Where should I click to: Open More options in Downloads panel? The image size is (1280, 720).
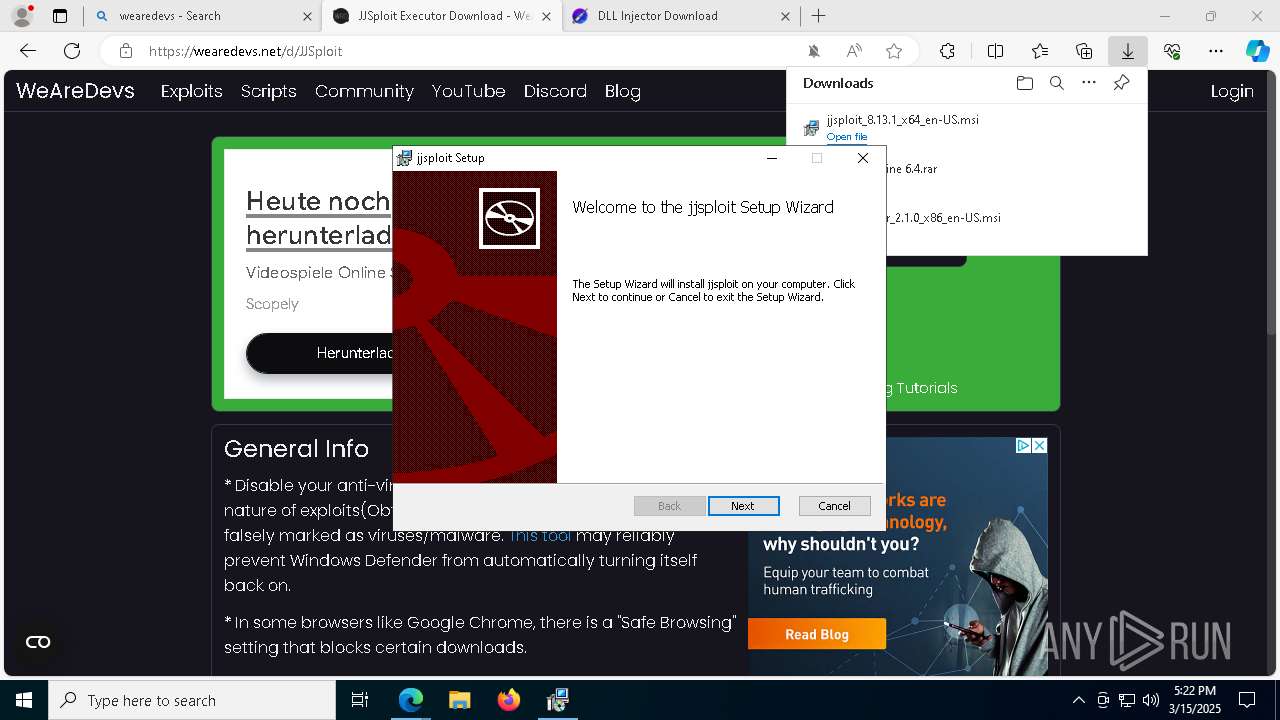[x=1089, y=83]
